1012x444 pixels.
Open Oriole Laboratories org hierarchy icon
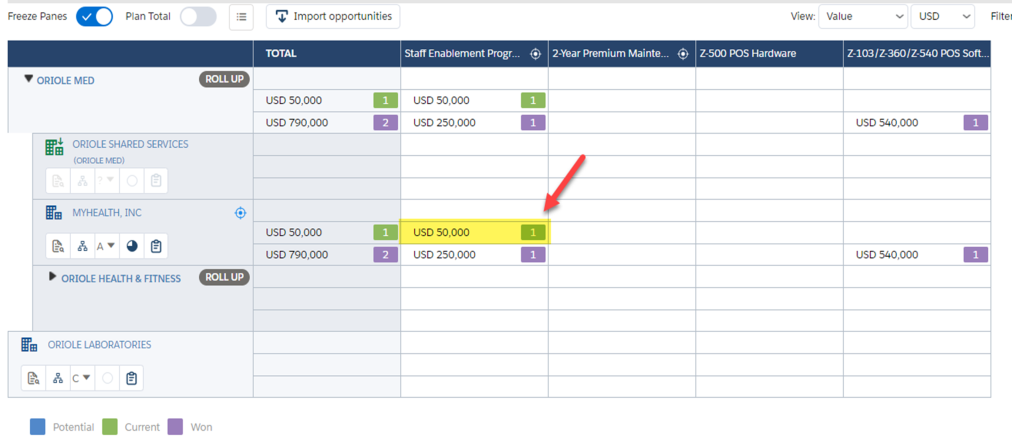pos(57,379)
